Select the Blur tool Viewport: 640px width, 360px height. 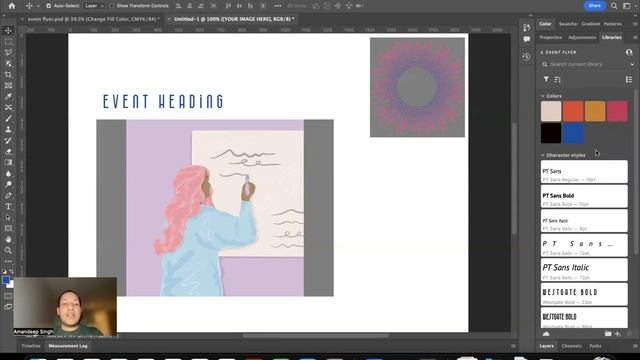(x=8, y=173)
